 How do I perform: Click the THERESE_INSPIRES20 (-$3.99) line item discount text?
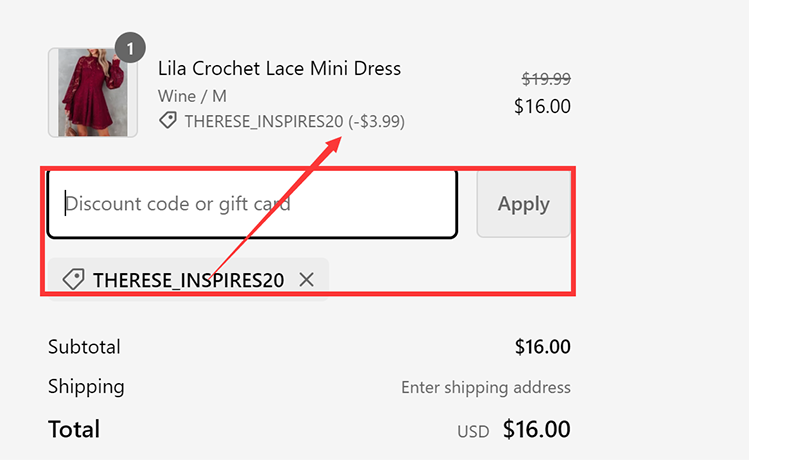[295, 121]
